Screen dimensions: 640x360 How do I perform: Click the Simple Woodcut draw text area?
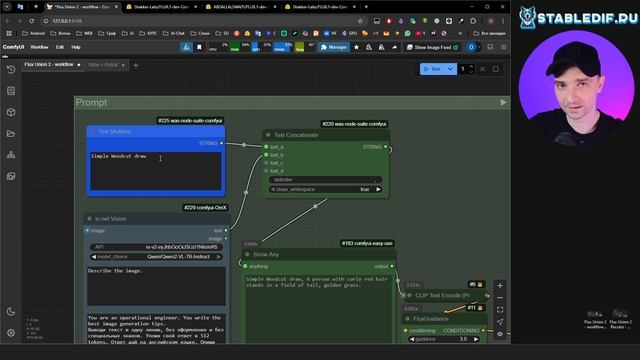[x=156, y=171]
